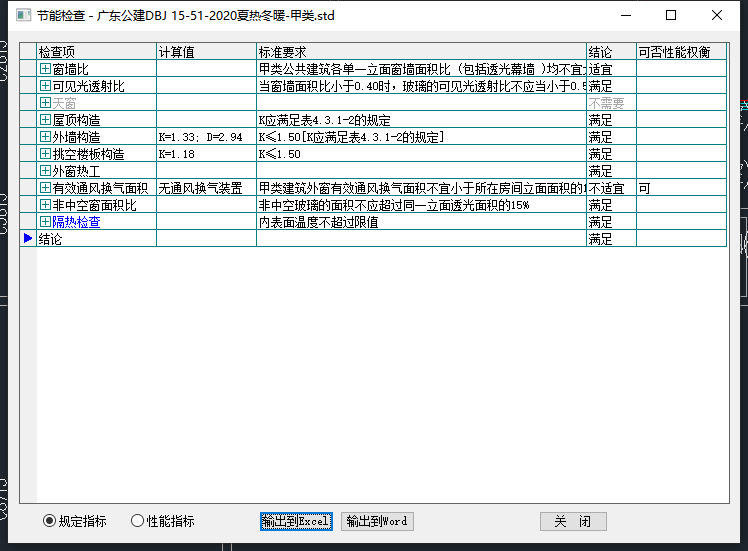Expand the 外墙构造 plus icon

45,137
